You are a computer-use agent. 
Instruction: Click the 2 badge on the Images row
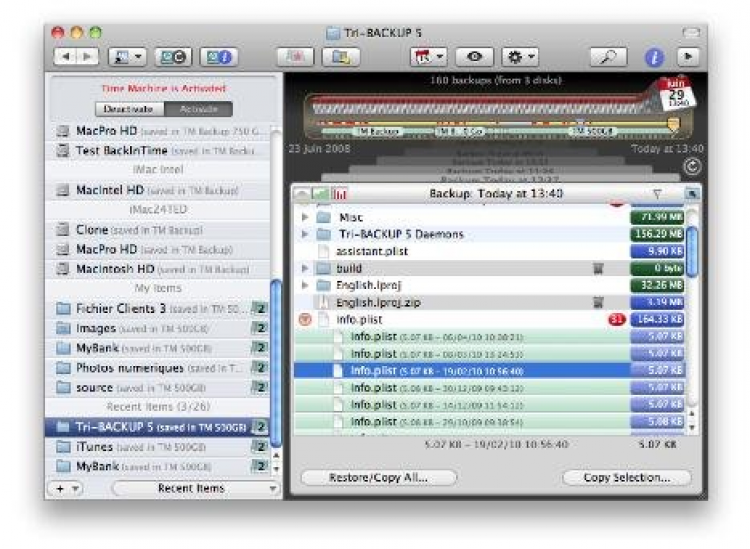point(259,328)
